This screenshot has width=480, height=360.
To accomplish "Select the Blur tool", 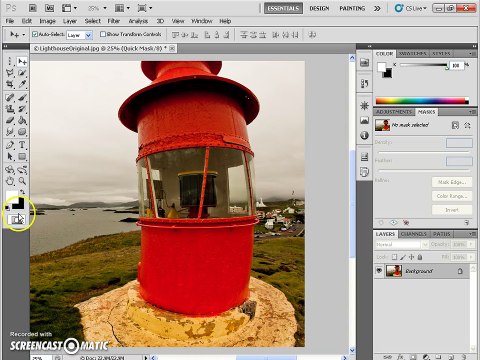I will pos(10,132).
